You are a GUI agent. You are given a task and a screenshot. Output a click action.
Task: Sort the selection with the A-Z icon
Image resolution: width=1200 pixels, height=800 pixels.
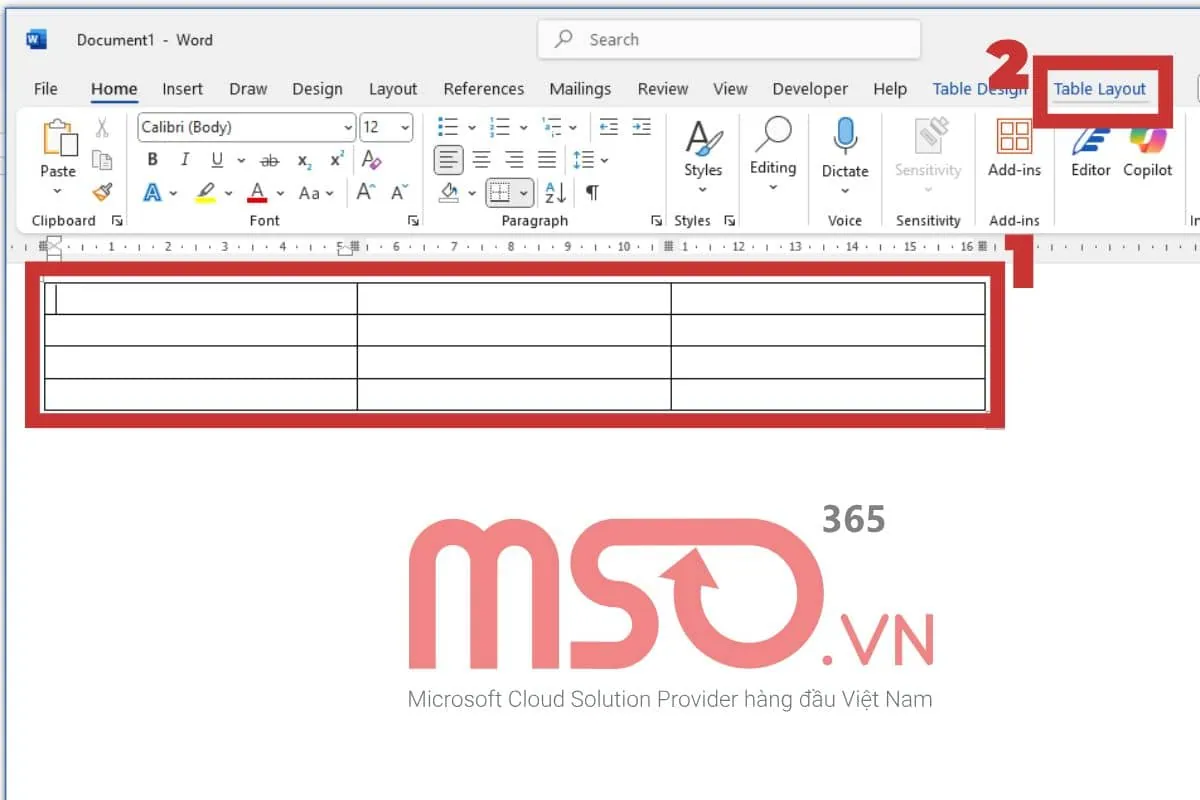coord(556,192)
